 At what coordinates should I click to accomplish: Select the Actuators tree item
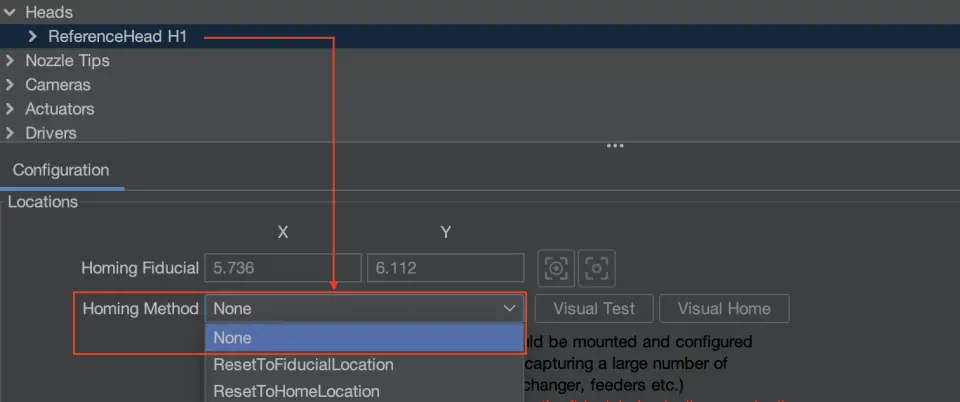point(59,109)
